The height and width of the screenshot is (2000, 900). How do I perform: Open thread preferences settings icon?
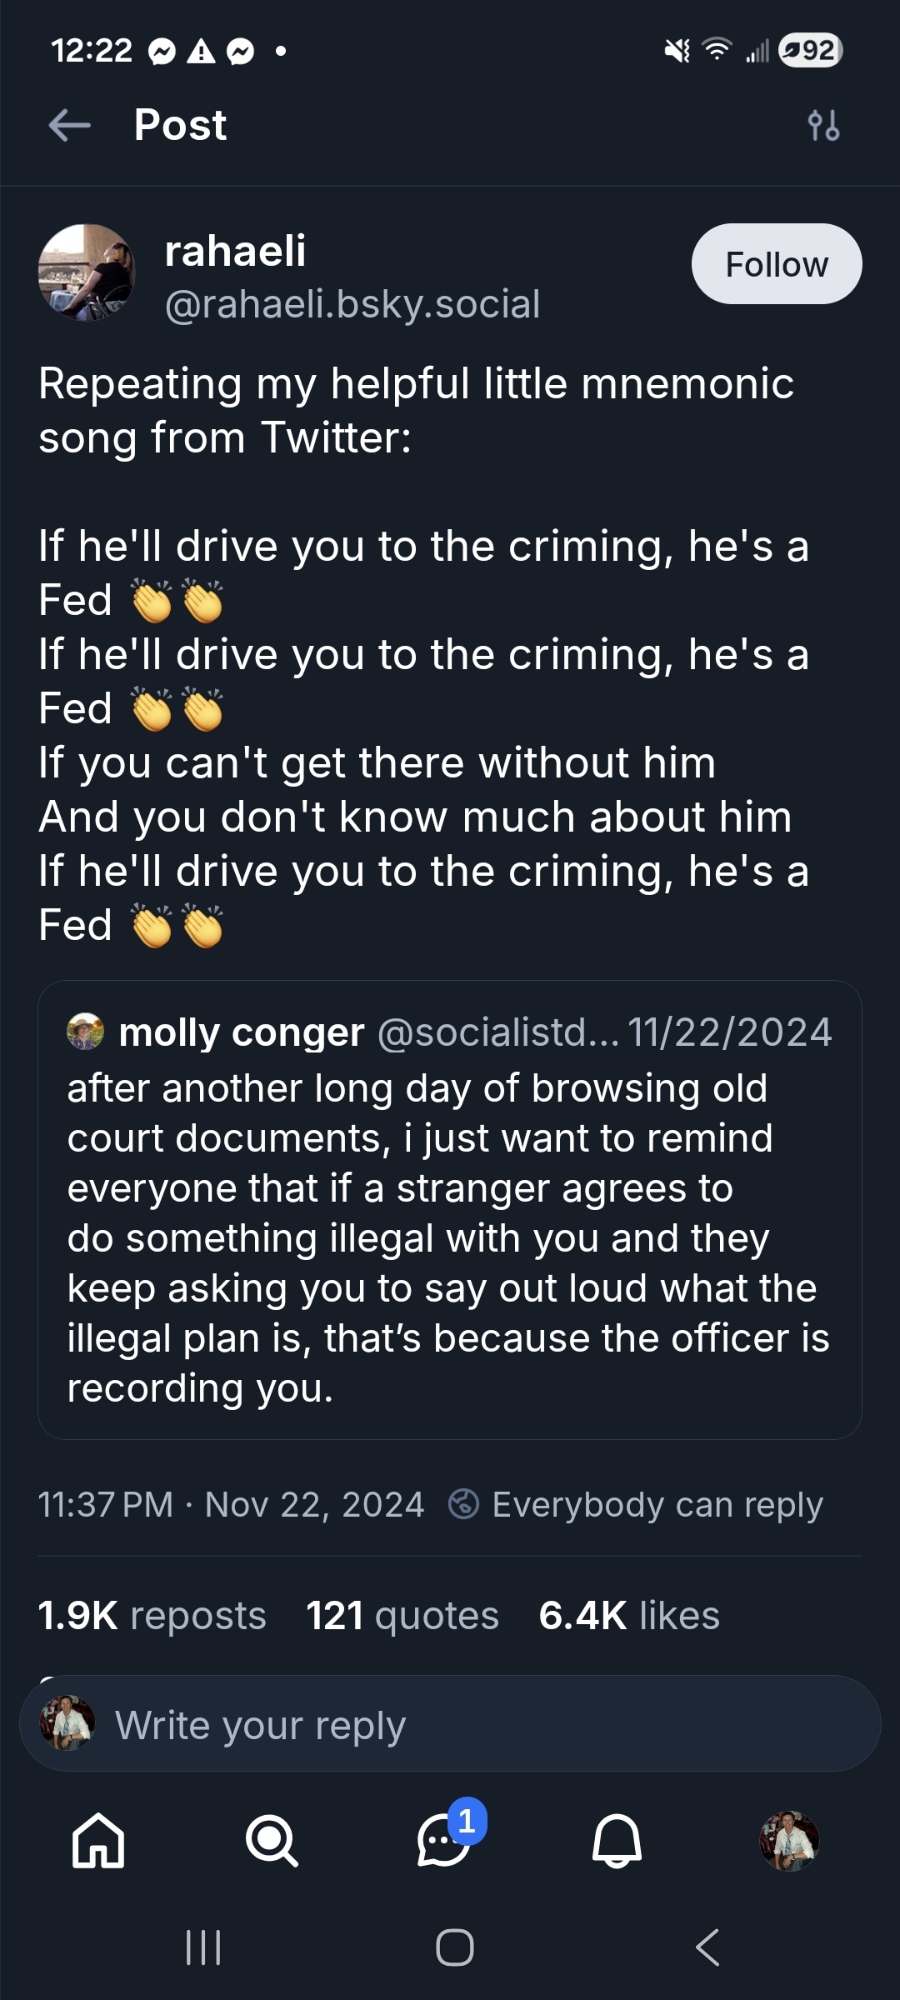click(x=823, y=126)
